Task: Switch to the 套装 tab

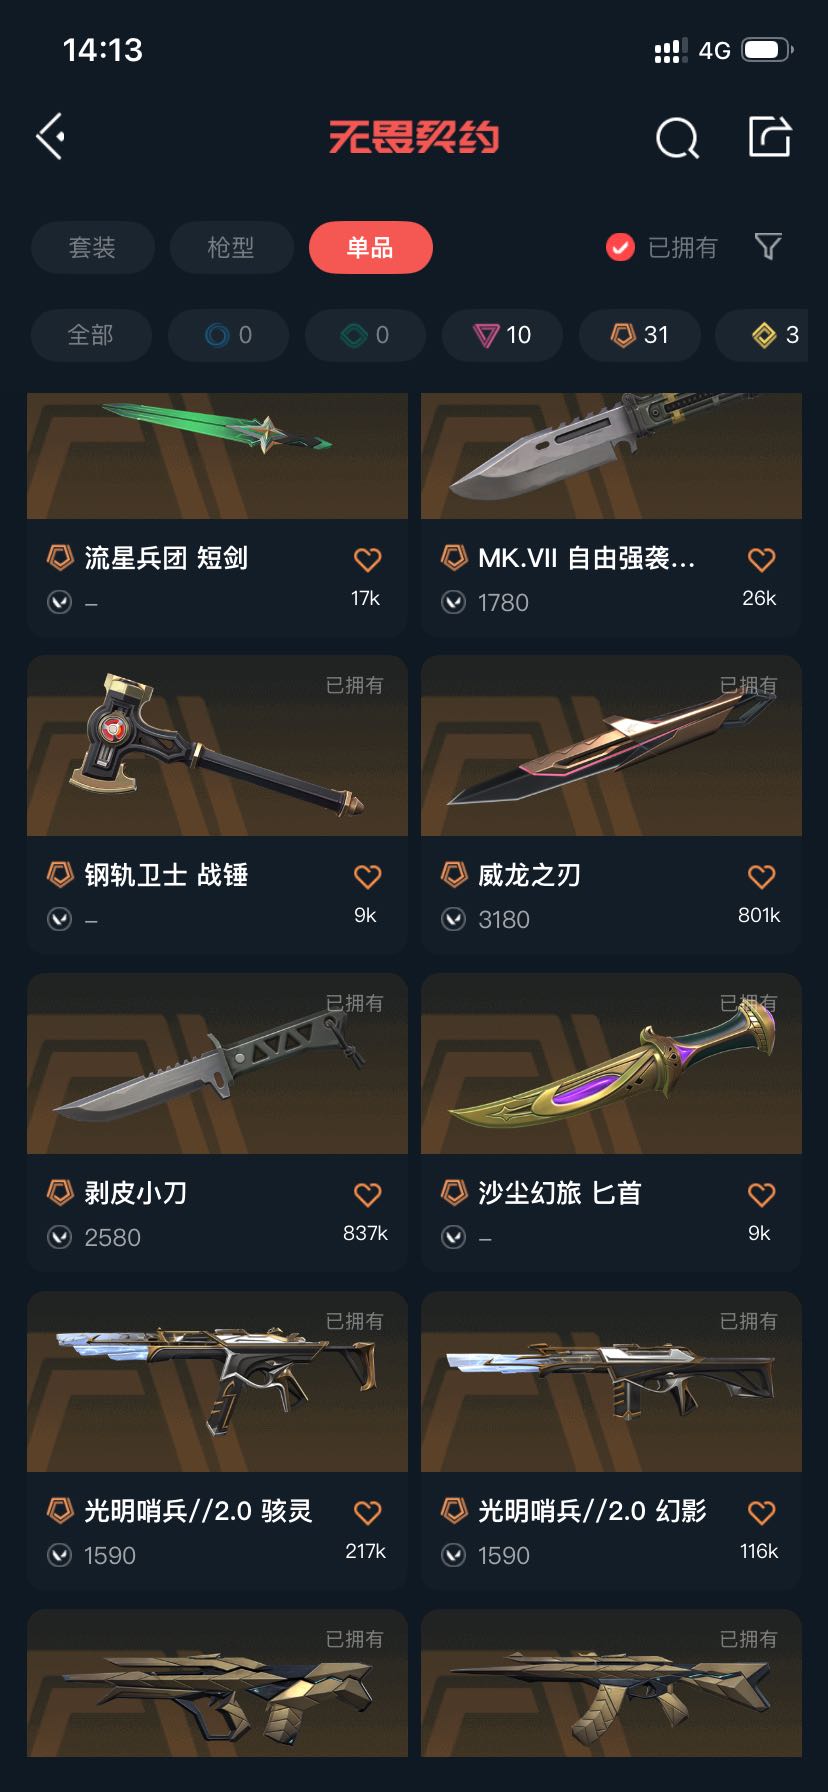Action: (93, 247)
